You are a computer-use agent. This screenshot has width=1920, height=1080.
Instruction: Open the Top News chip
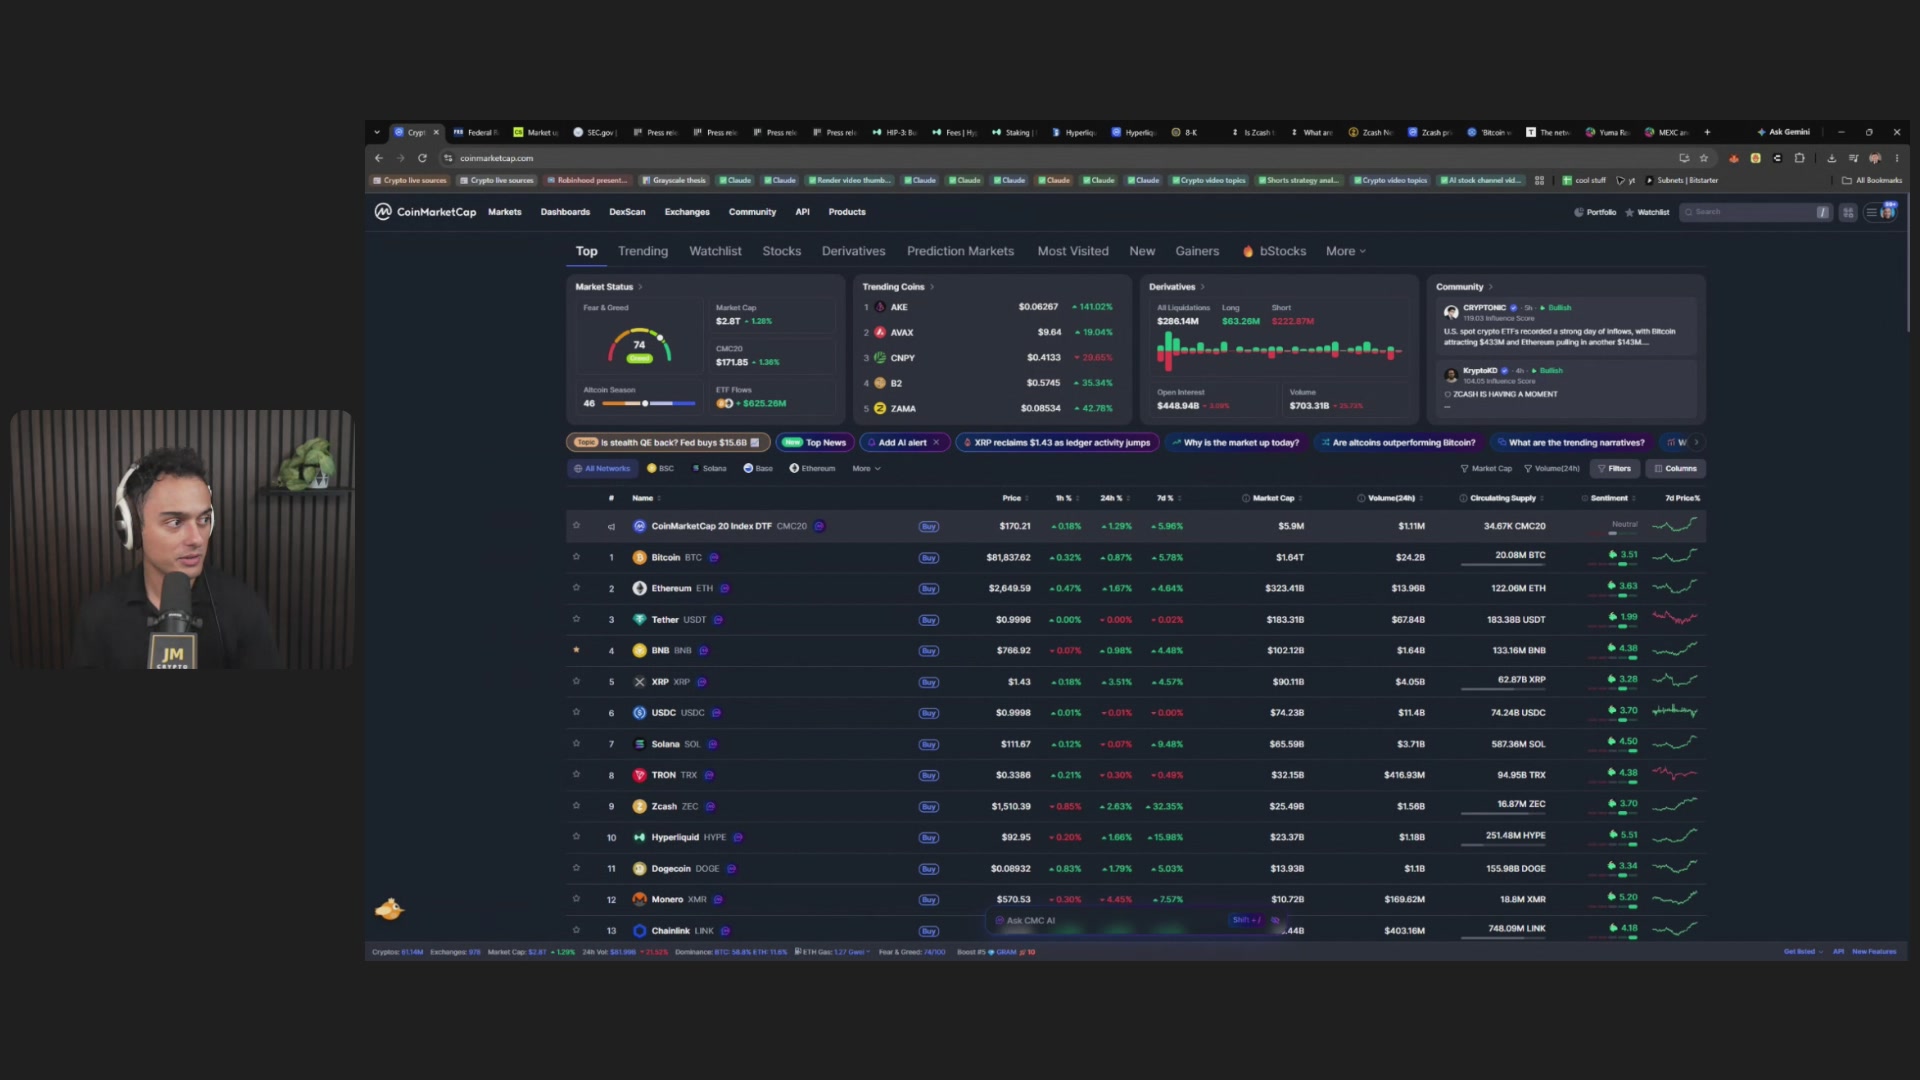click(x=816, y=442)
